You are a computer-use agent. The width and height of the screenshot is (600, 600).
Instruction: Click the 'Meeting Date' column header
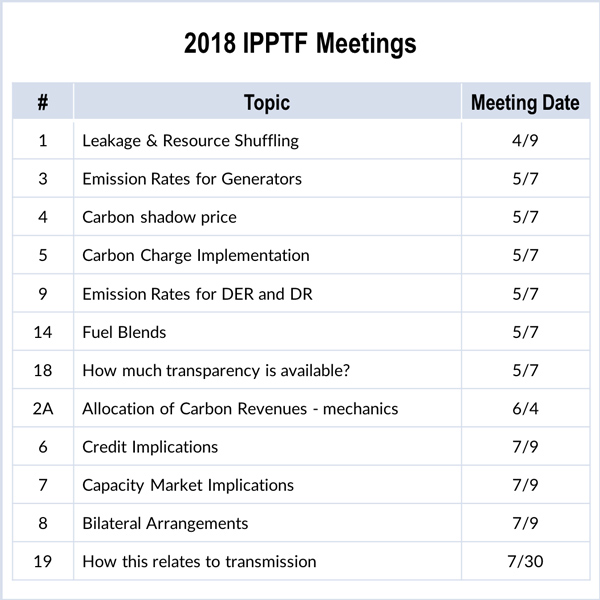[x=525, y=102]
